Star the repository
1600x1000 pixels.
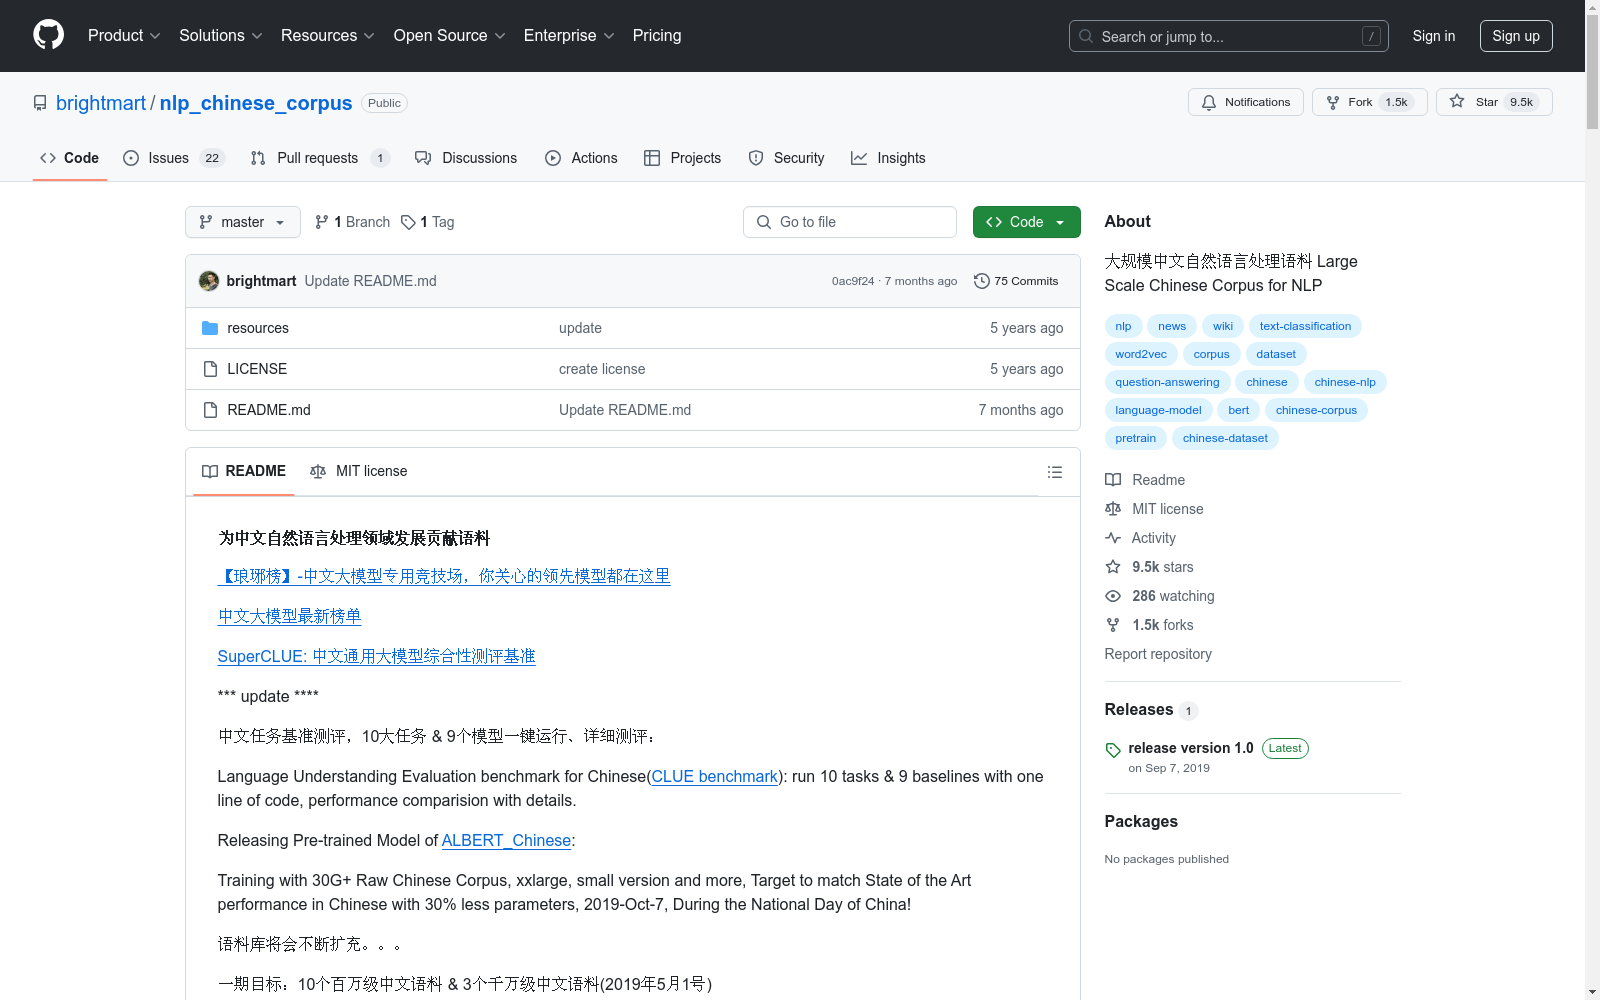click(1494, 102)
